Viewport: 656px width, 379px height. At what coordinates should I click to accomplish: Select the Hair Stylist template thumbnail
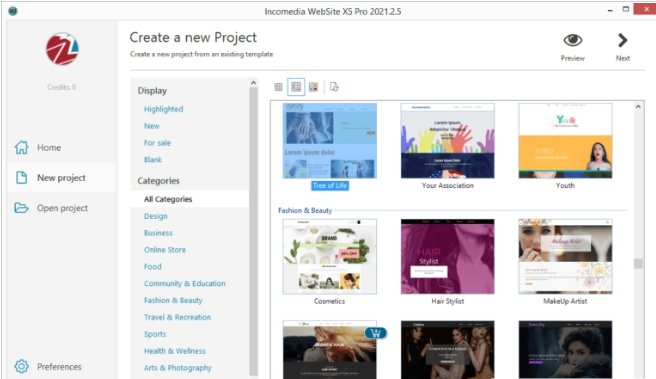point(447,256)
